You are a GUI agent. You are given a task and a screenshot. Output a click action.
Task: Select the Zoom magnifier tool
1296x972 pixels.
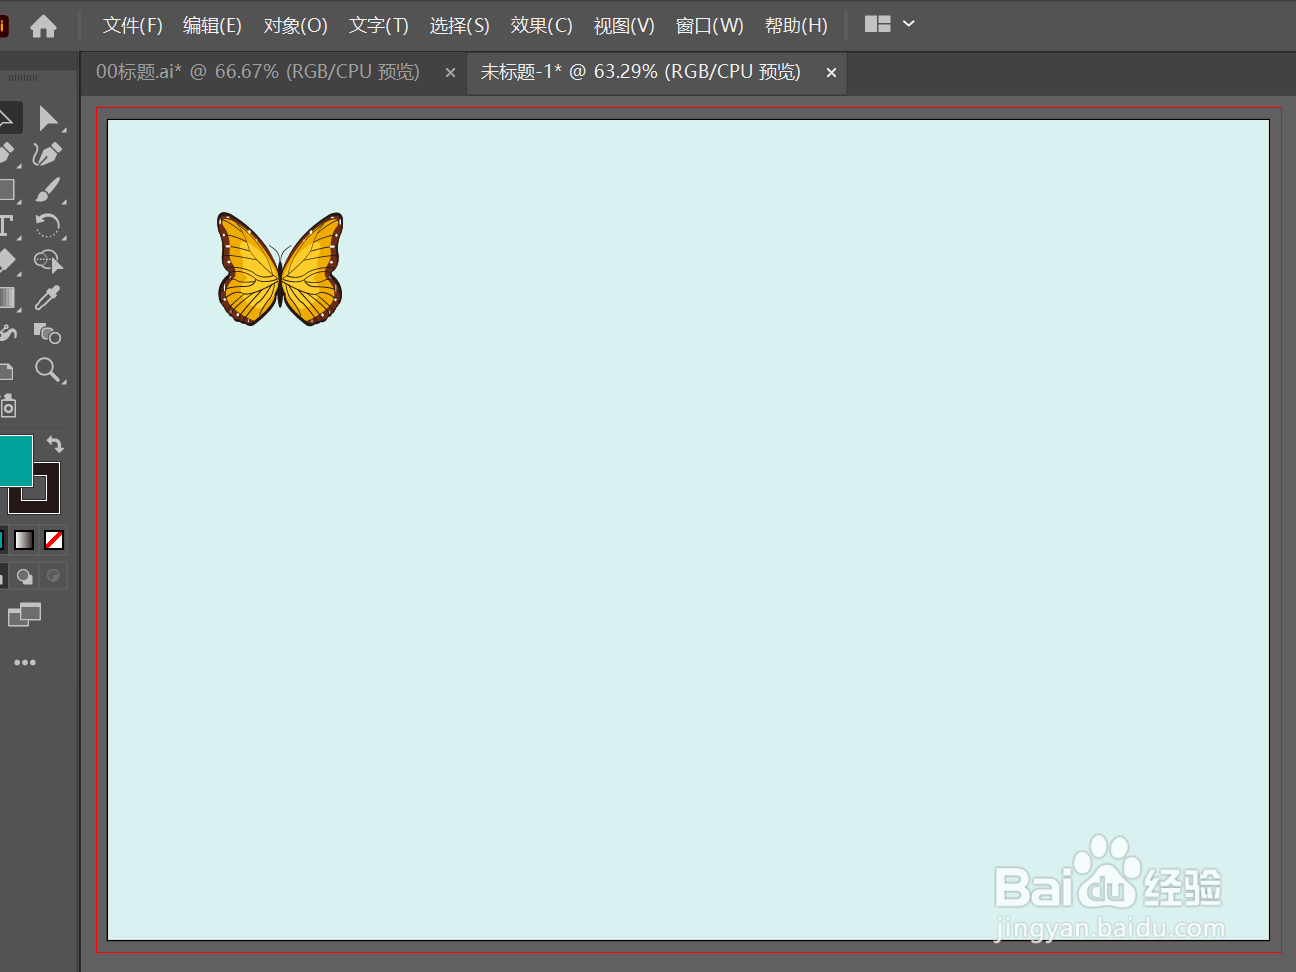[x=47, y=370]
